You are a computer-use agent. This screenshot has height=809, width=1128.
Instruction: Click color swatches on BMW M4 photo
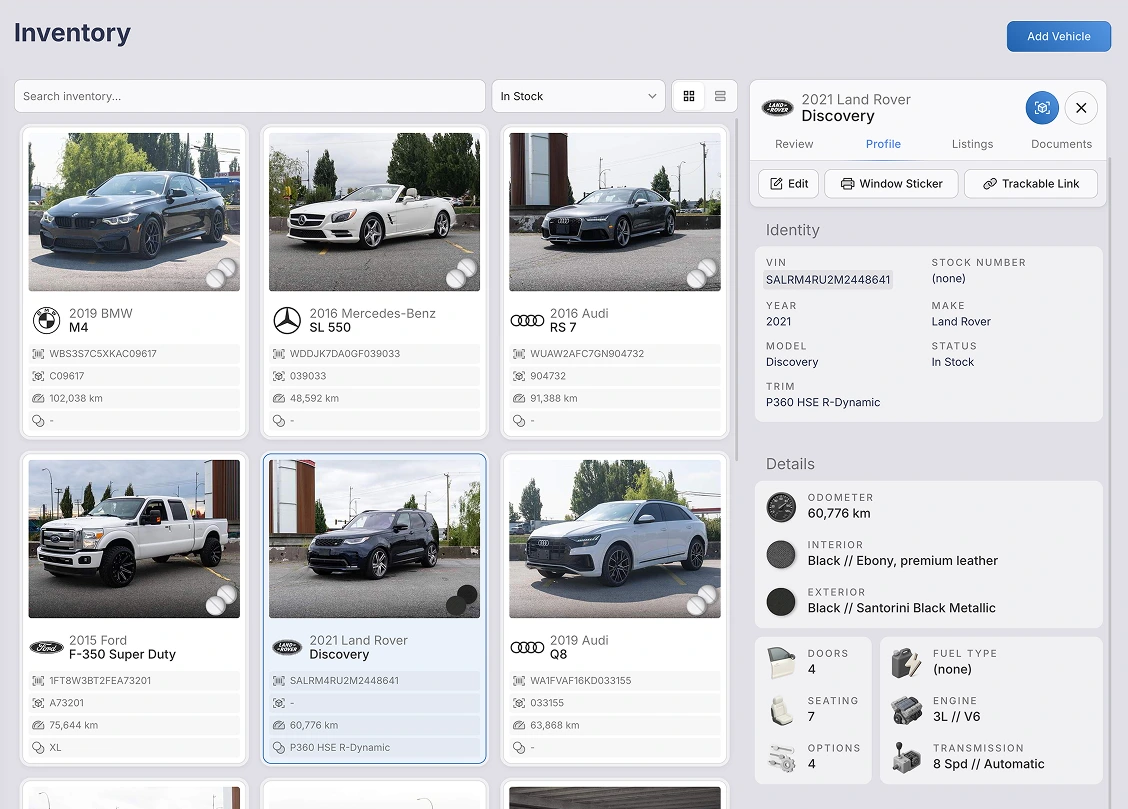coord(221,273)
